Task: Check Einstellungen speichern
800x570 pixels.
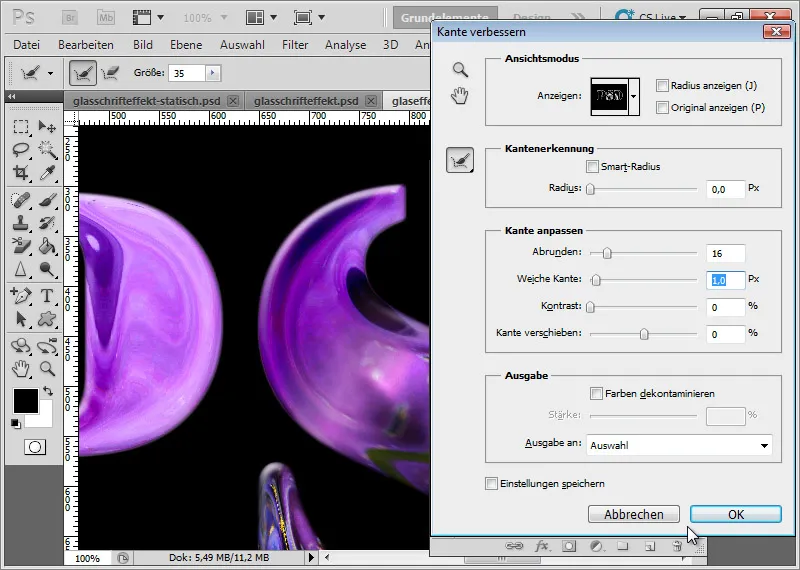Action: click(x=491, y=483)
